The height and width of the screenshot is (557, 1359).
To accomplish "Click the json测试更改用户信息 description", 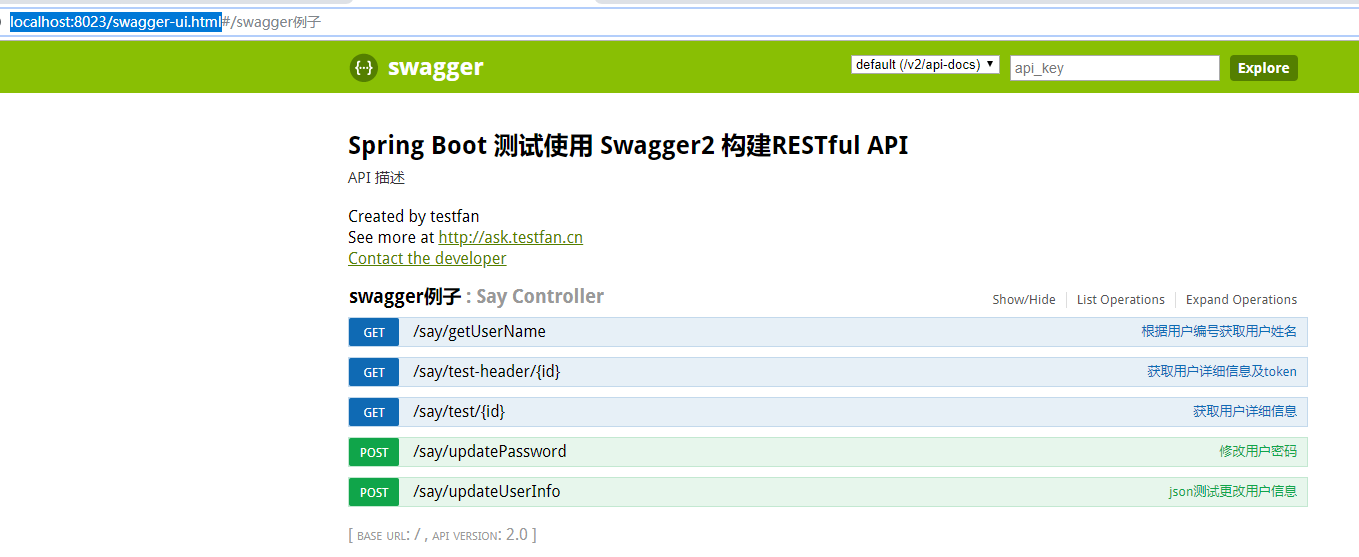I will (1233, 491).
